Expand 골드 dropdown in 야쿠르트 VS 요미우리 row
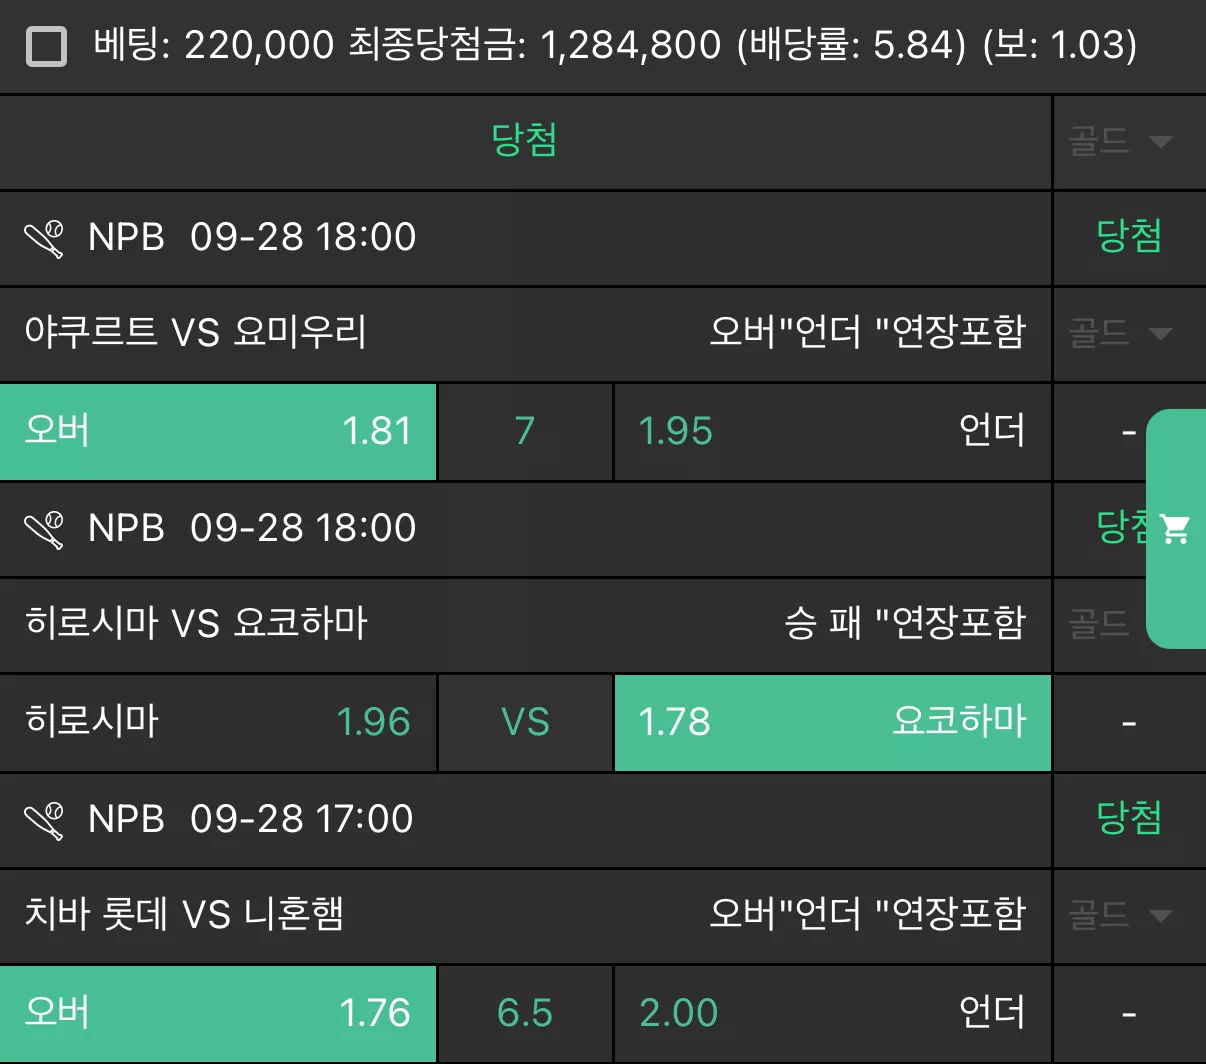Image resolution: width=1206 pixels, height=1064 pixels. pyautogui.click(x=1161, y=333)
